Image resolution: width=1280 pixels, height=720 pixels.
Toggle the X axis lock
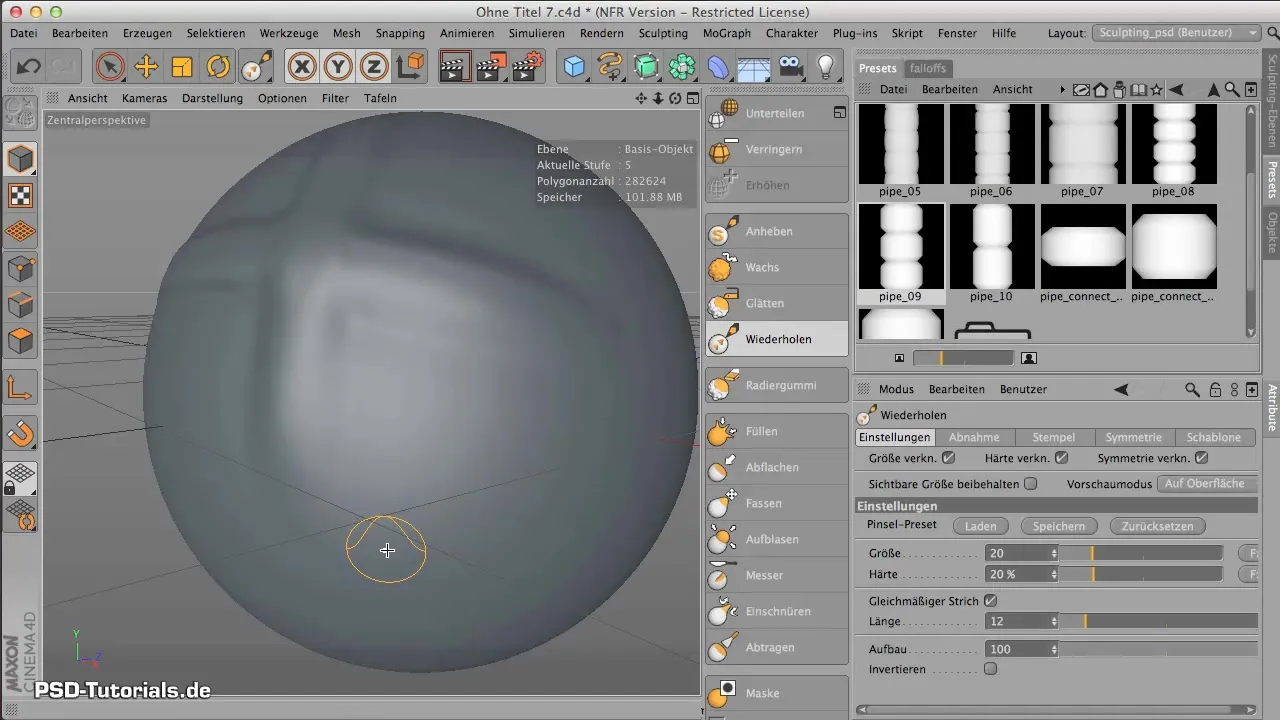click(302, 67)
